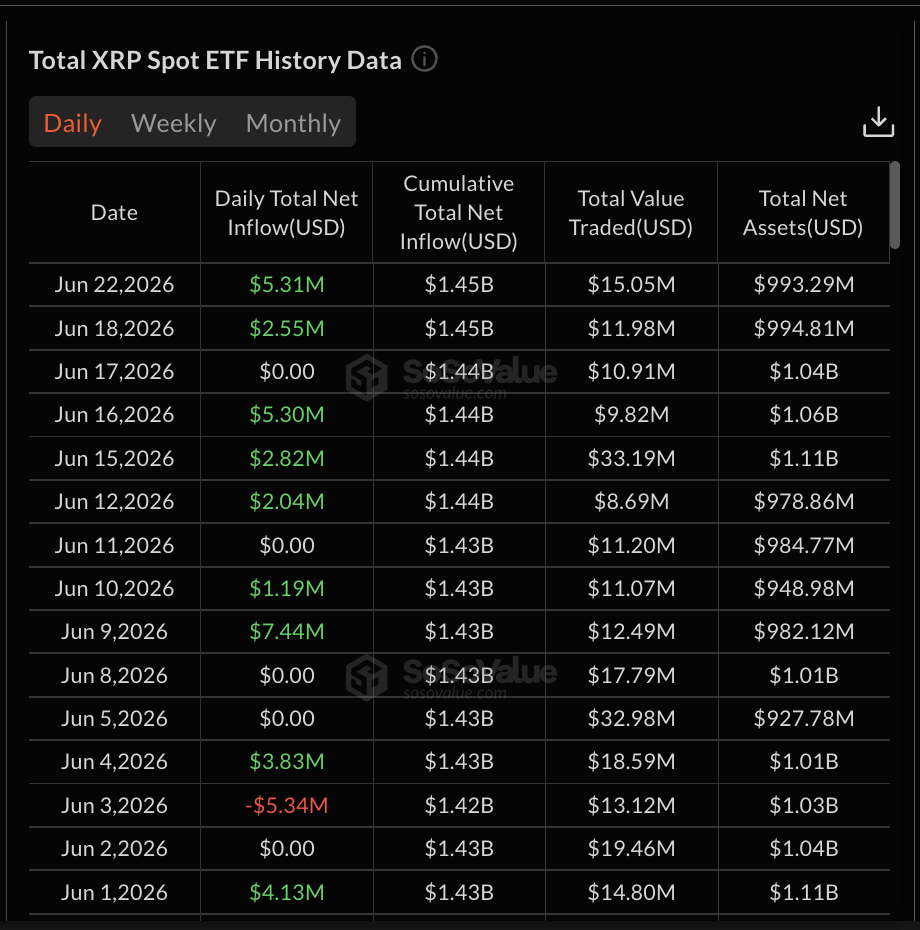The width and height of the screenshot is (920, 930).
Task: Select the Jun 8,2026 date cell
Action: 114,675
